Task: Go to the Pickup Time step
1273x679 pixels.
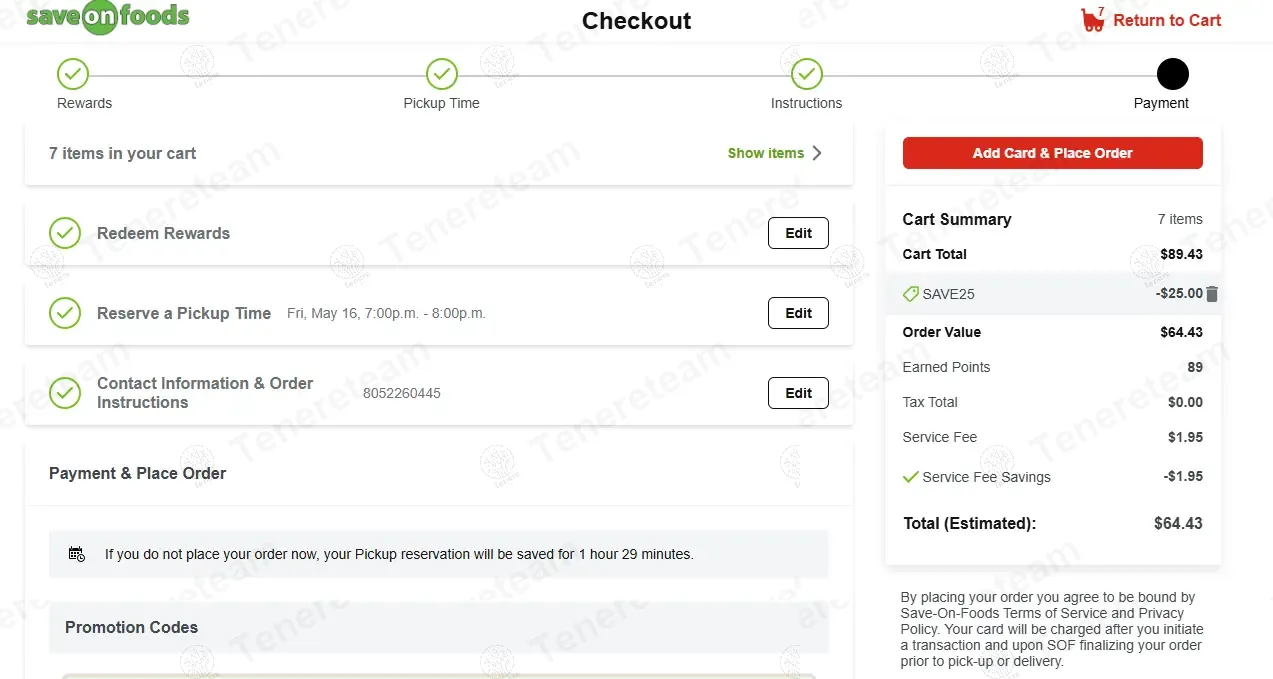Action: pos(441,74)
